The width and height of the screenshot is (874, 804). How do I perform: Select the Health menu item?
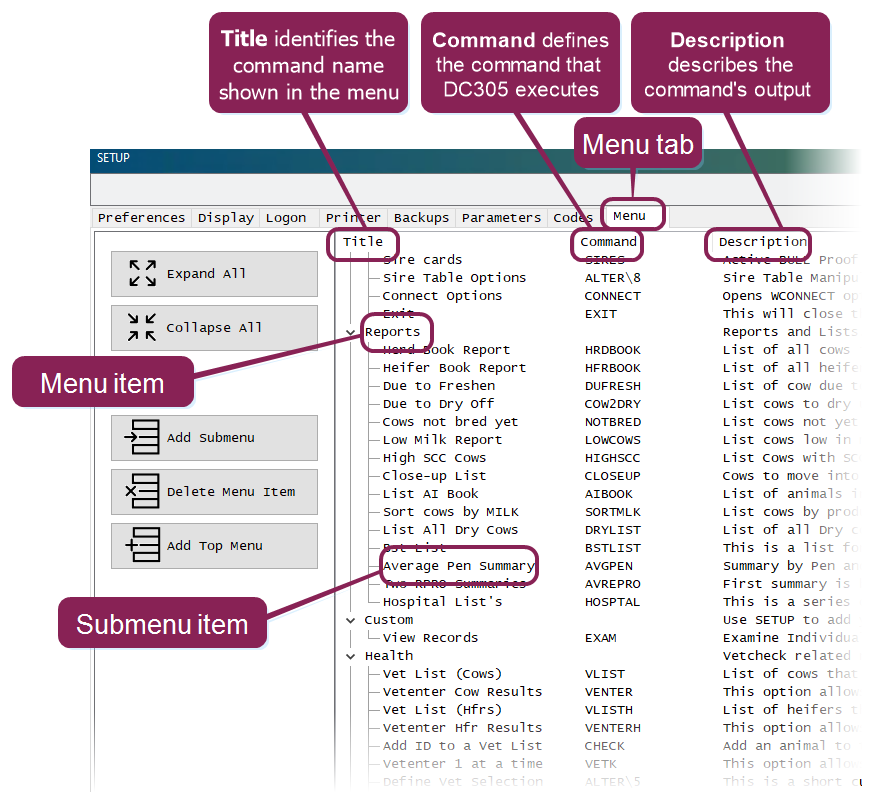pos(389,656)
